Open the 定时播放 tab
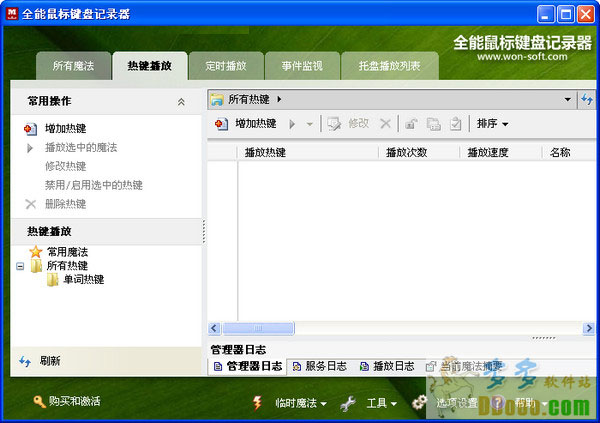 point(226,66)
